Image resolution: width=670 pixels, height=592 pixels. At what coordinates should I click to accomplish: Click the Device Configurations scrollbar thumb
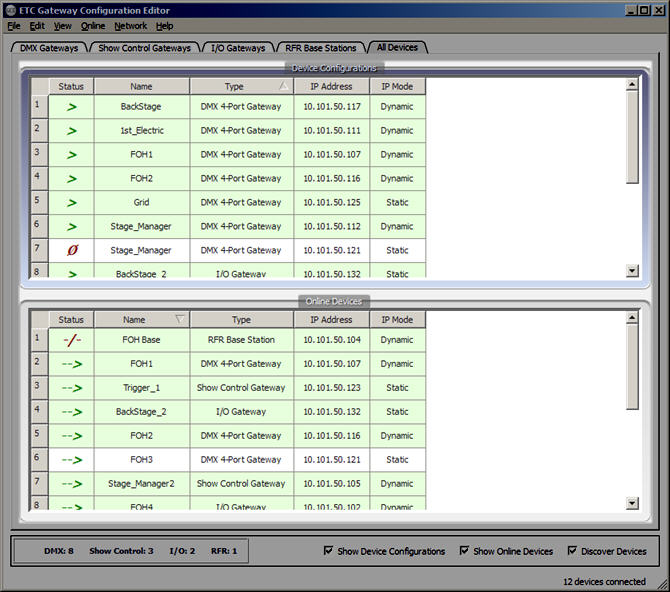(x=632, y=137)
